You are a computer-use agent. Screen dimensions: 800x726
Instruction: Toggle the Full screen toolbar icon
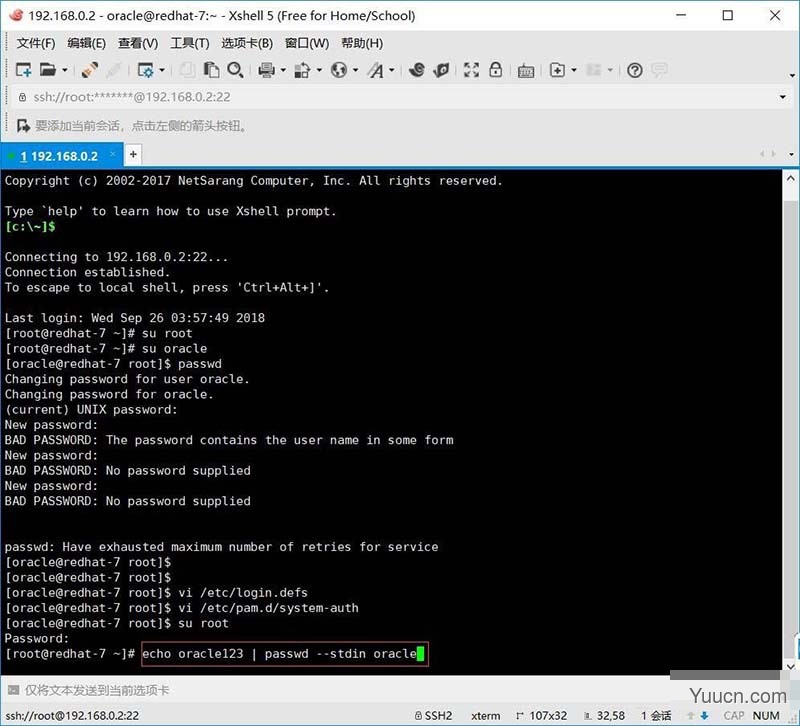(471, 70)
